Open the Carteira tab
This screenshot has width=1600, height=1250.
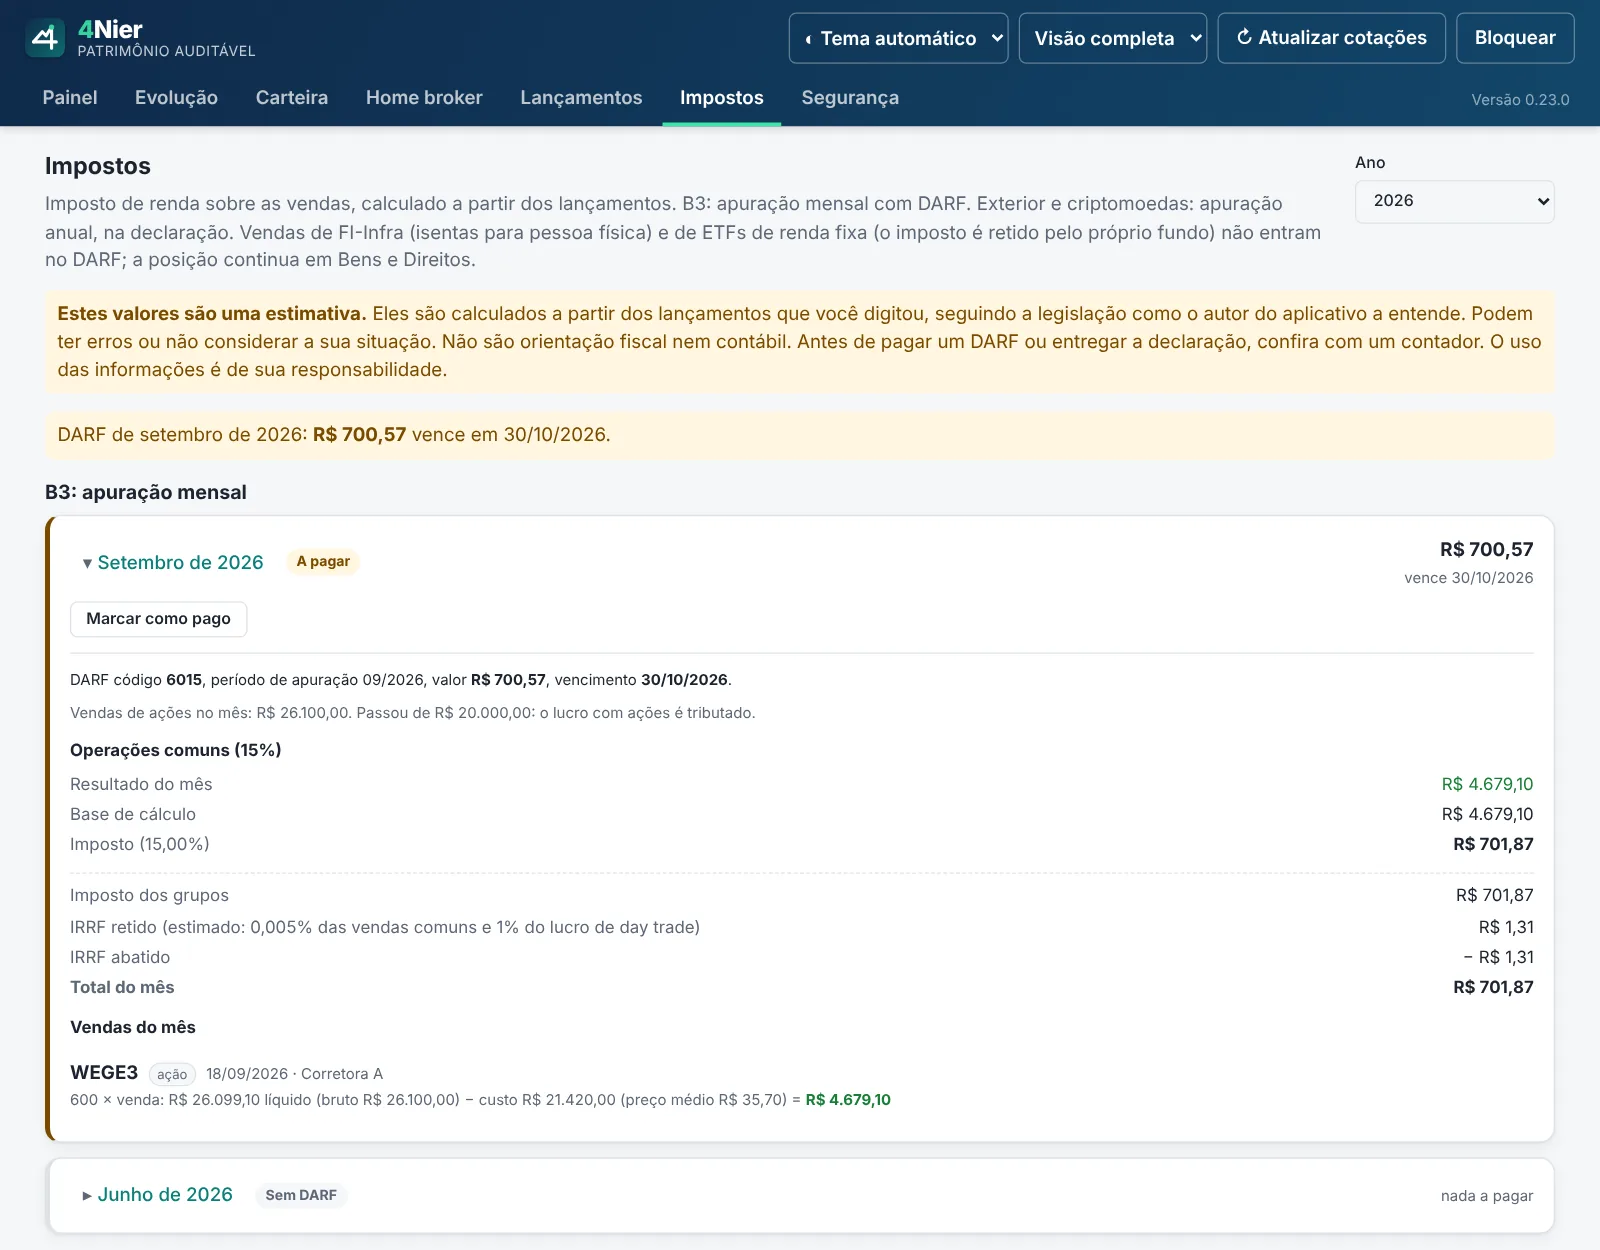pos(292,97)
